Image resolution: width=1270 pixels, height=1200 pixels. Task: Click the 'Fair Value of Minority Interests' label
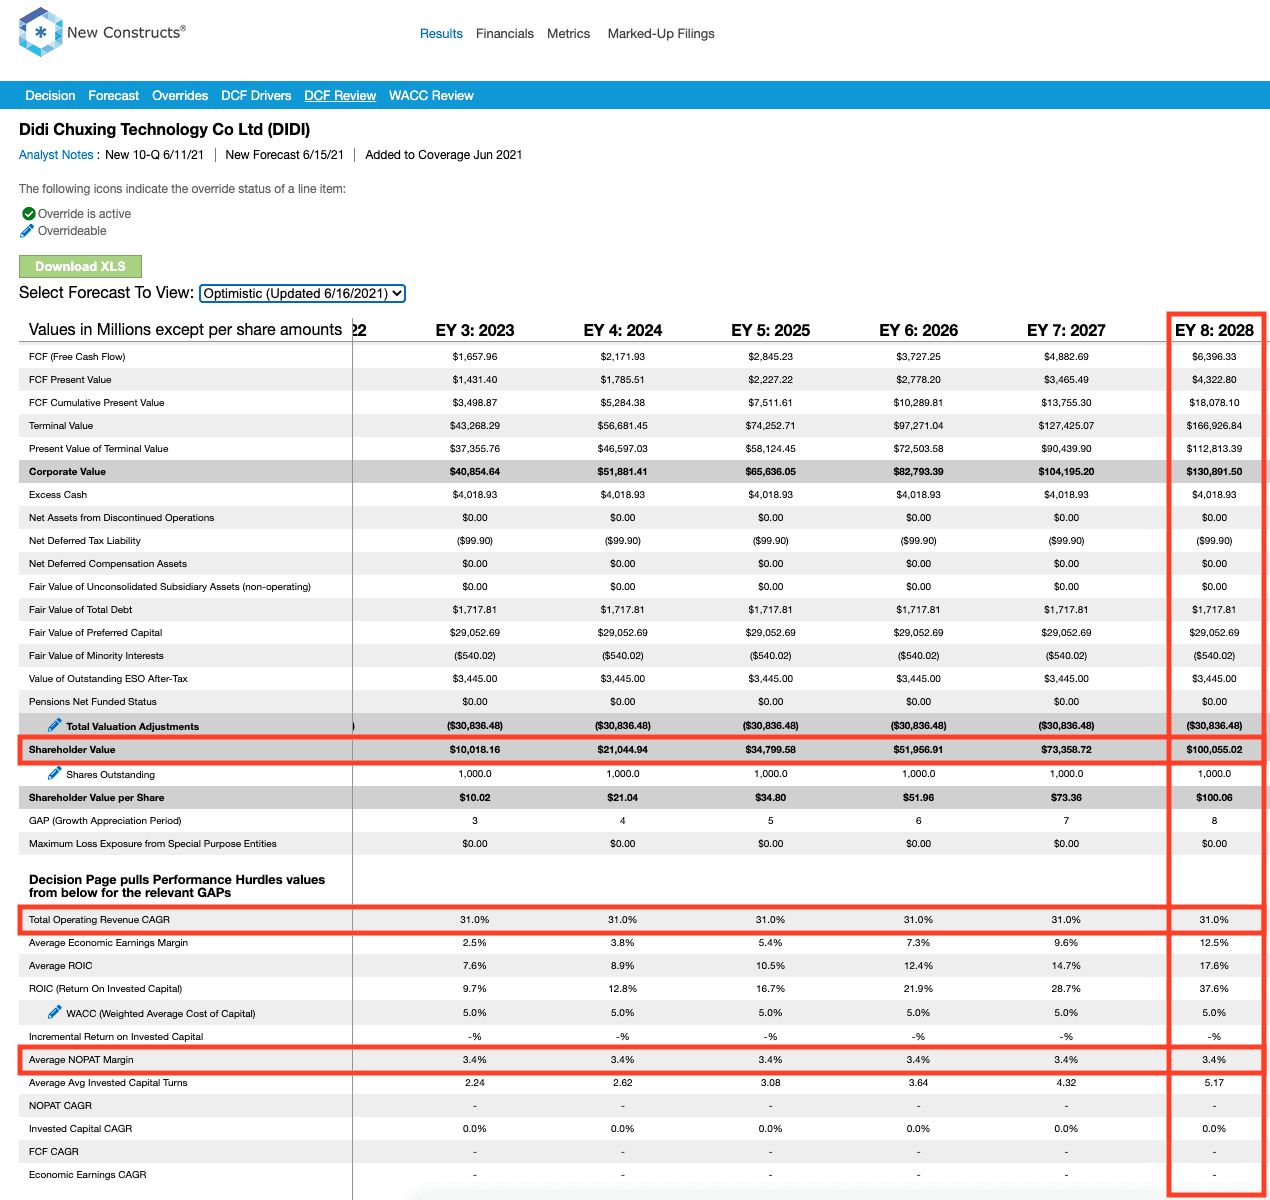(x=96, y=656)
